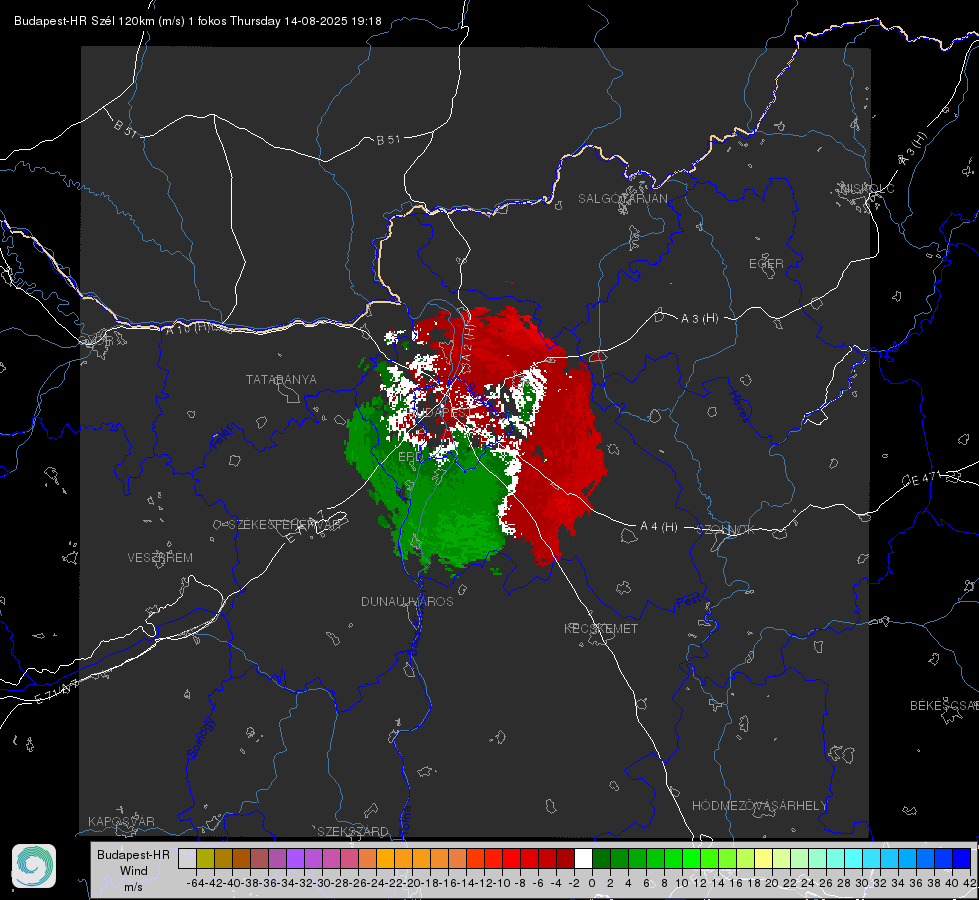Click the B 51 road label near the top center

tap(388, 140)
